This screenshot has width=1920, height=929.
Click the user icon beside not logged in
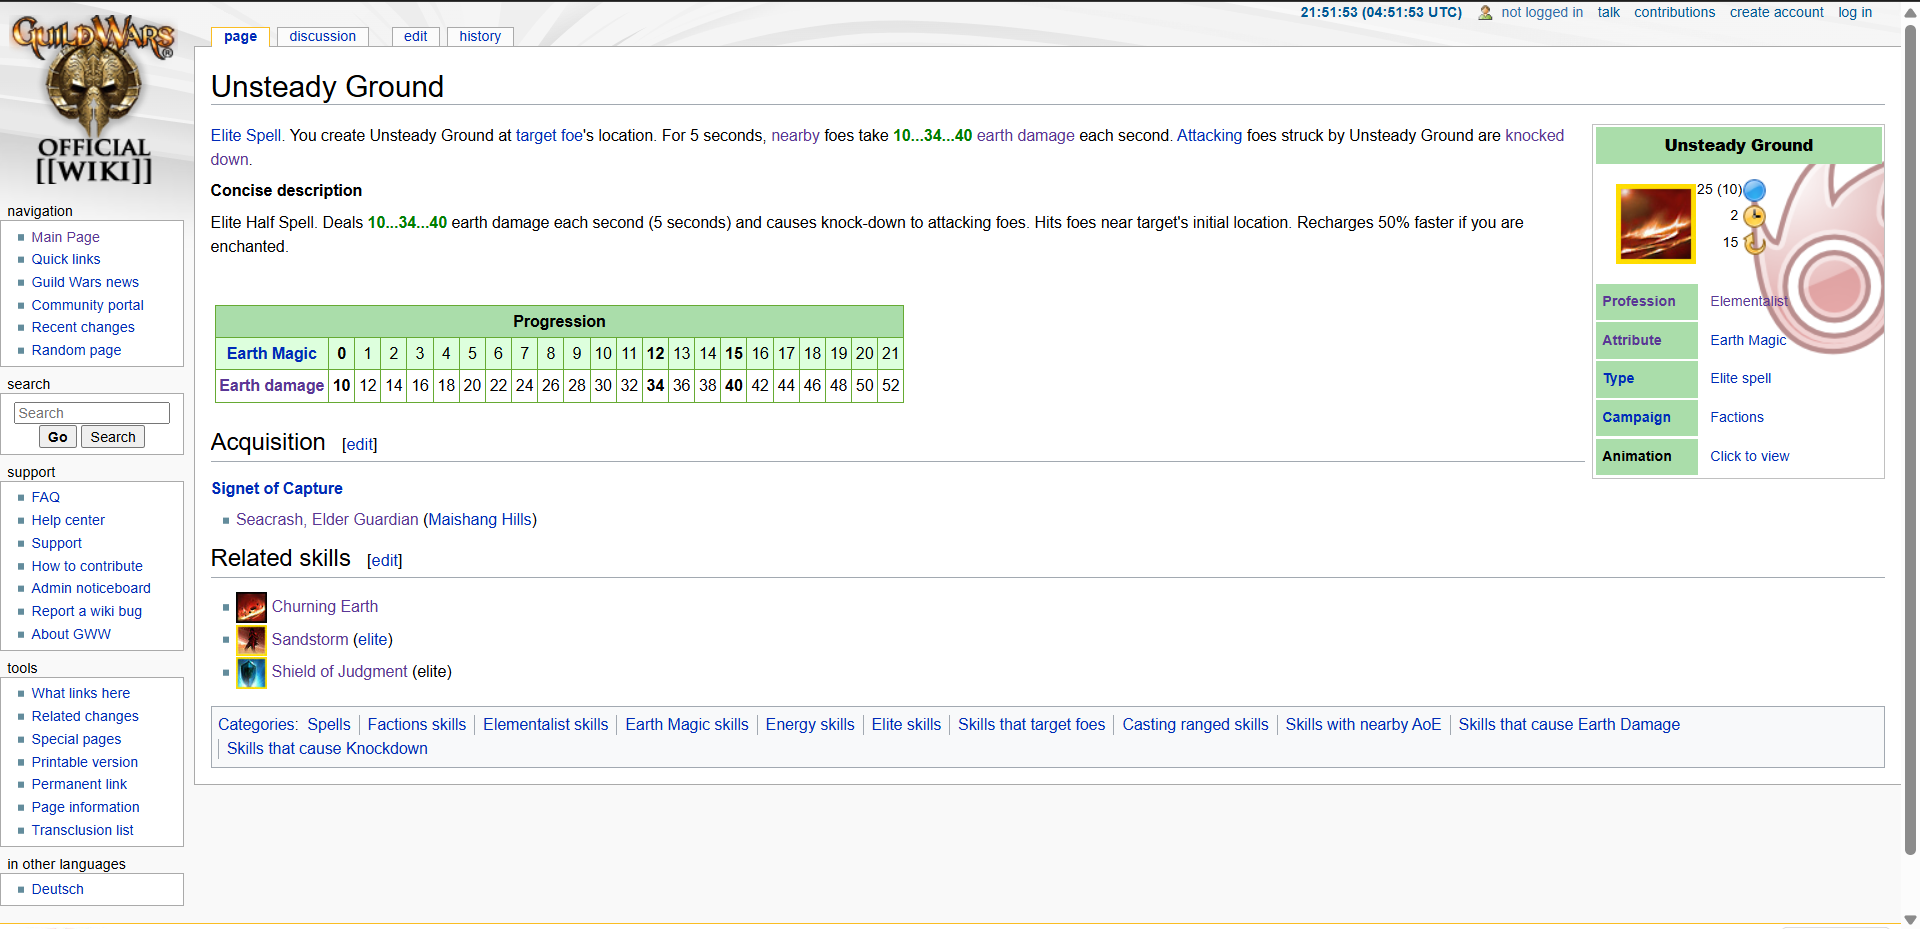pos(1485,13)
